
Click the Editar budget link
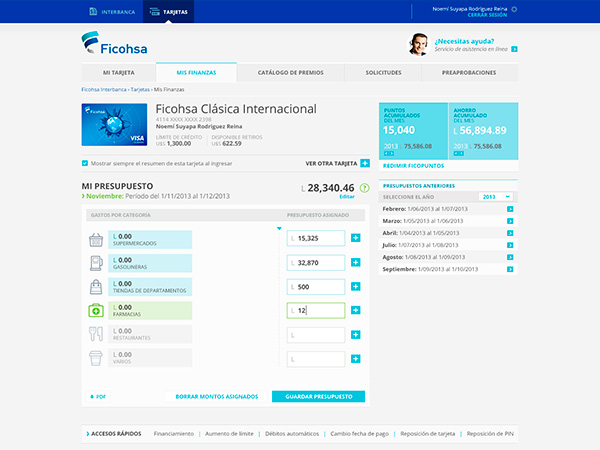pyautogui.click(x=347, y=197)
